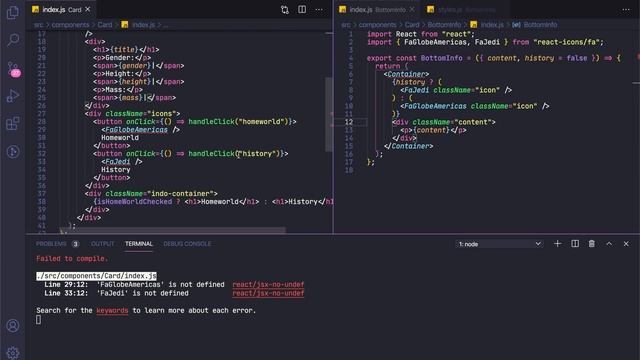Create a new terminal with plus icon
Screen dimensions: 640x360
[558, 244]
